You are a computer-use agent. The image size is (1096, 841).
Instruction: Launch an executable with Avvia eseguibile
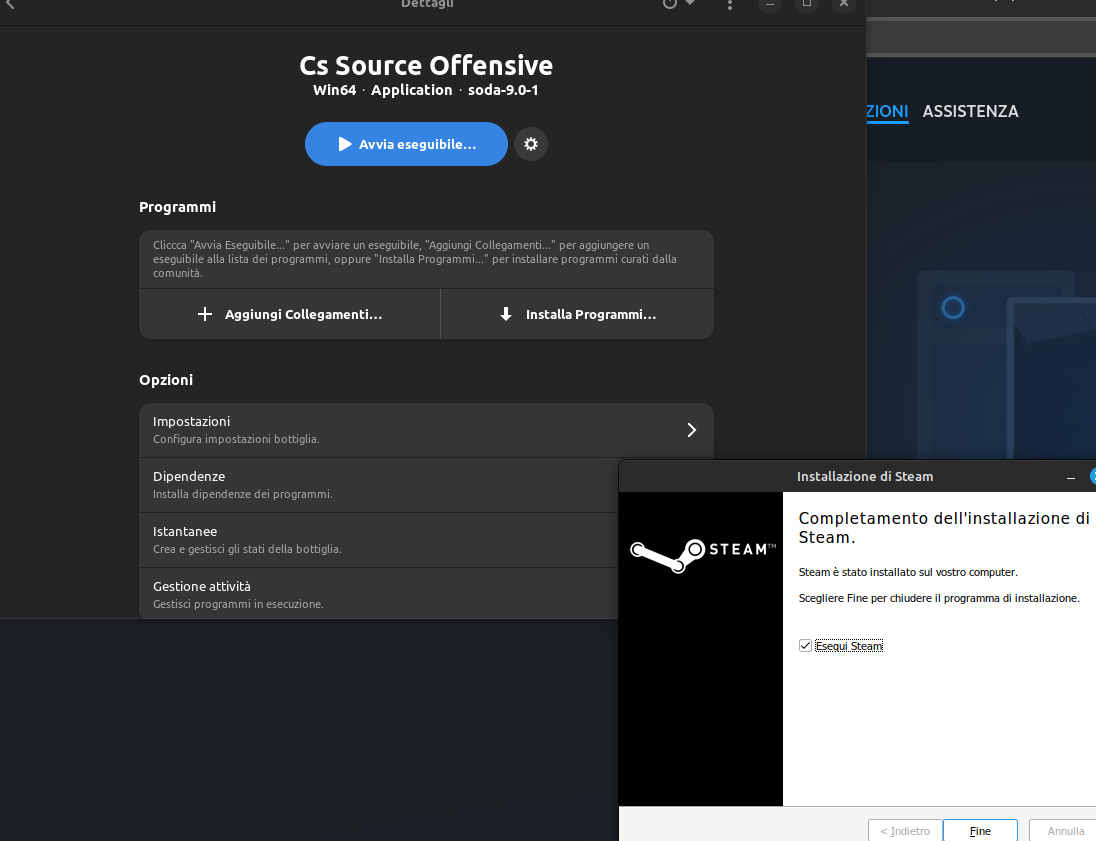click(406, 144)
